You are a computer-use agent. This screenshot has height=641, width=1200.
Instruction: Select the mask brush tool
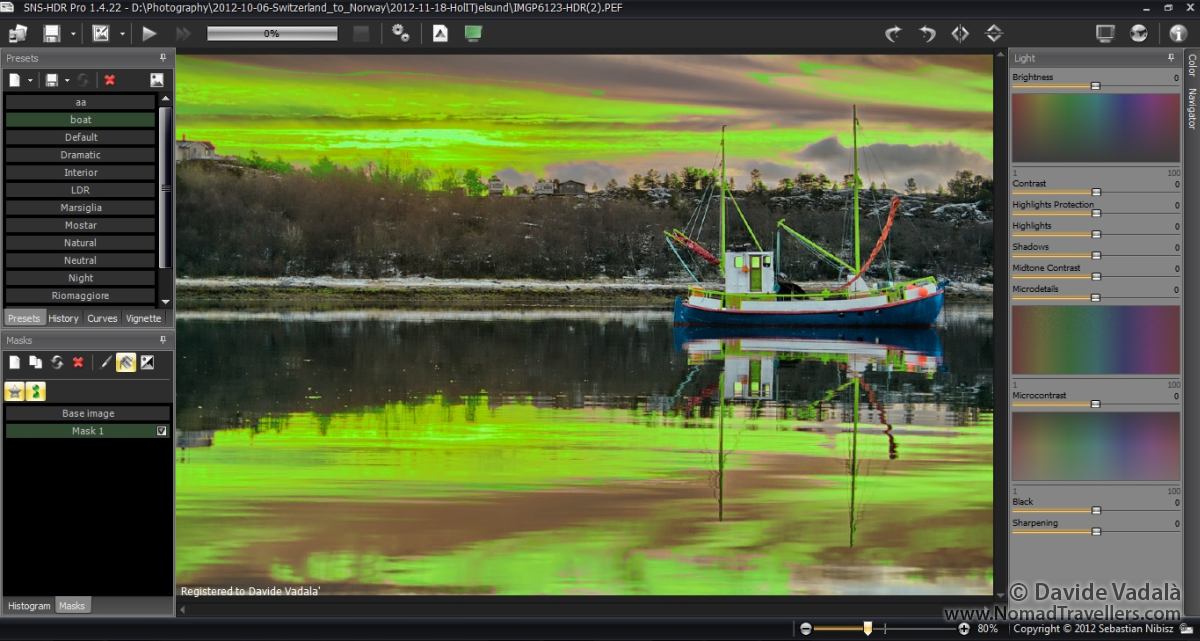click(x=106, y=362)
